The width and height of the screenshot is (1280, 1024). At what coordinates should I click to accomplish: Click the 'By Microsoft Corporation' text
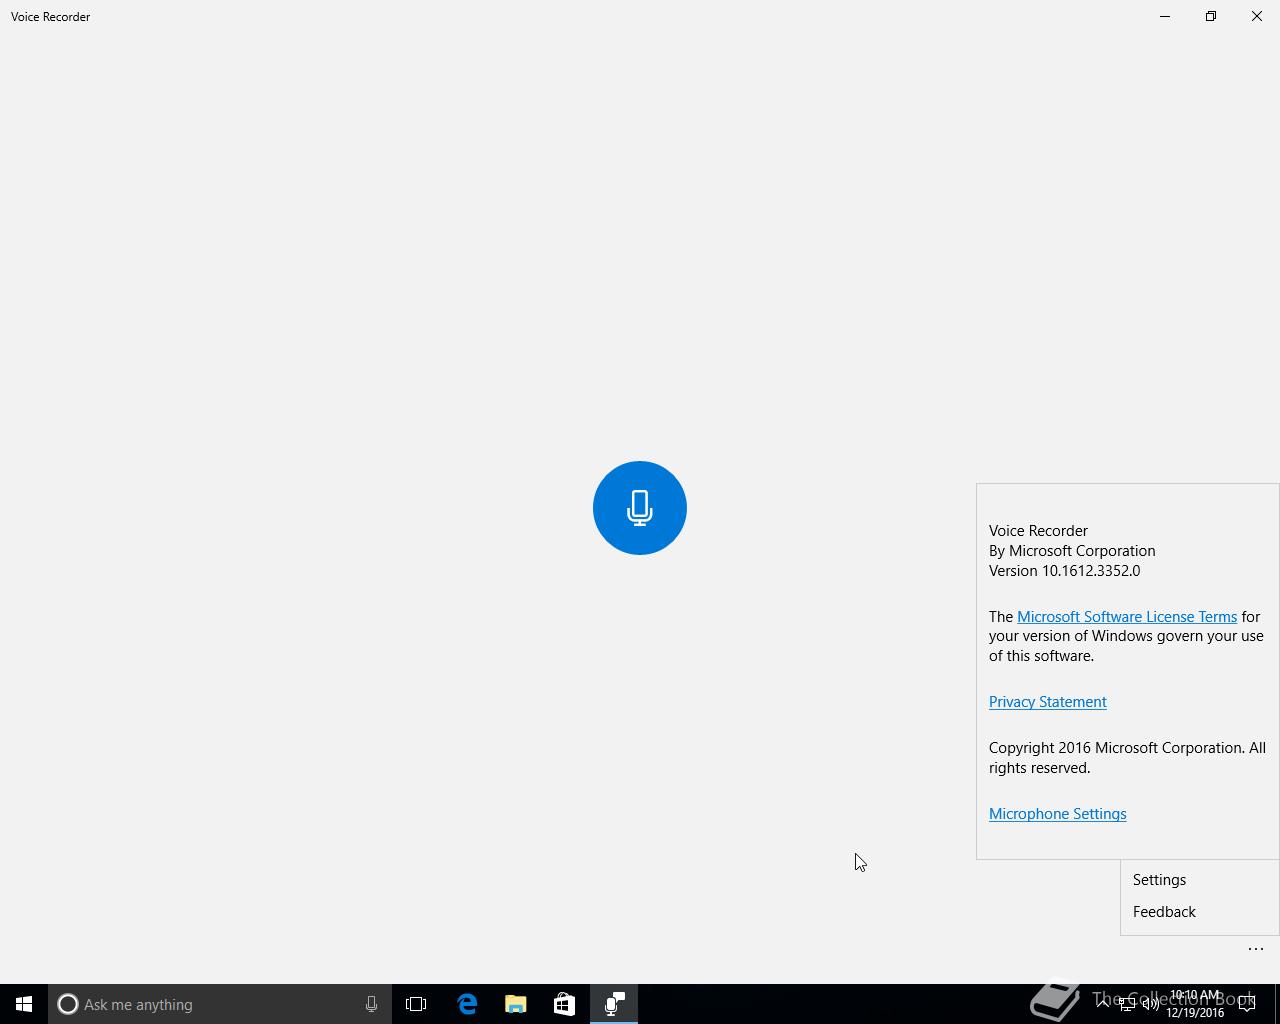coord(1072,551)
